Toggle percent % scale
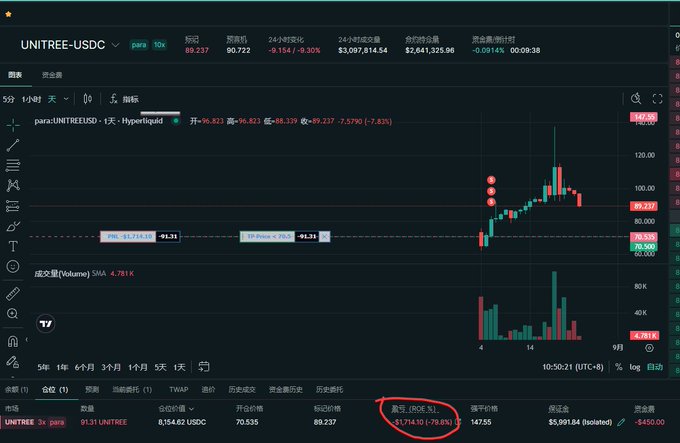 click(x=619, y=367)
